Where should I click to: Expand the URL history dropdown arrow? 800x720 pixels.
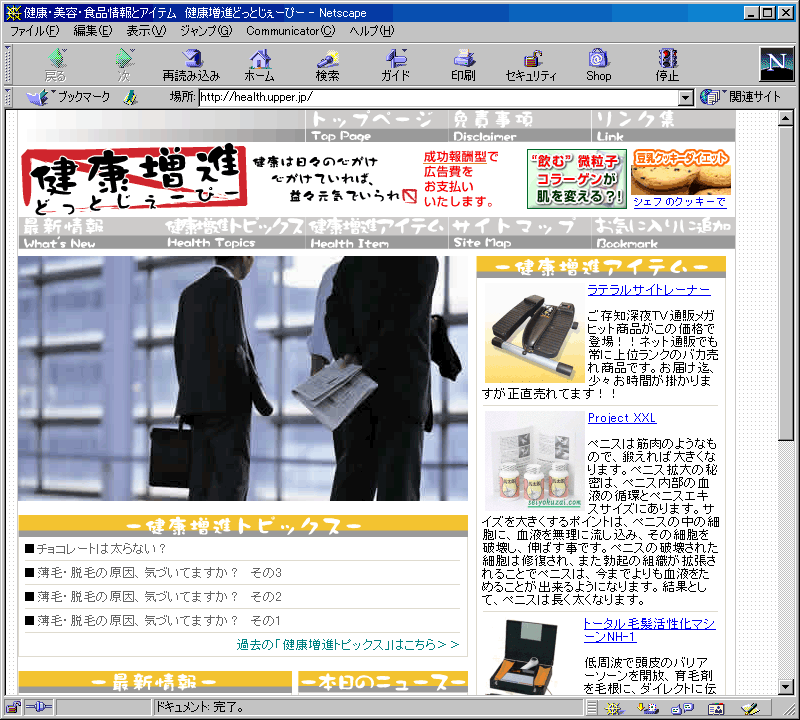pos(686,97)
